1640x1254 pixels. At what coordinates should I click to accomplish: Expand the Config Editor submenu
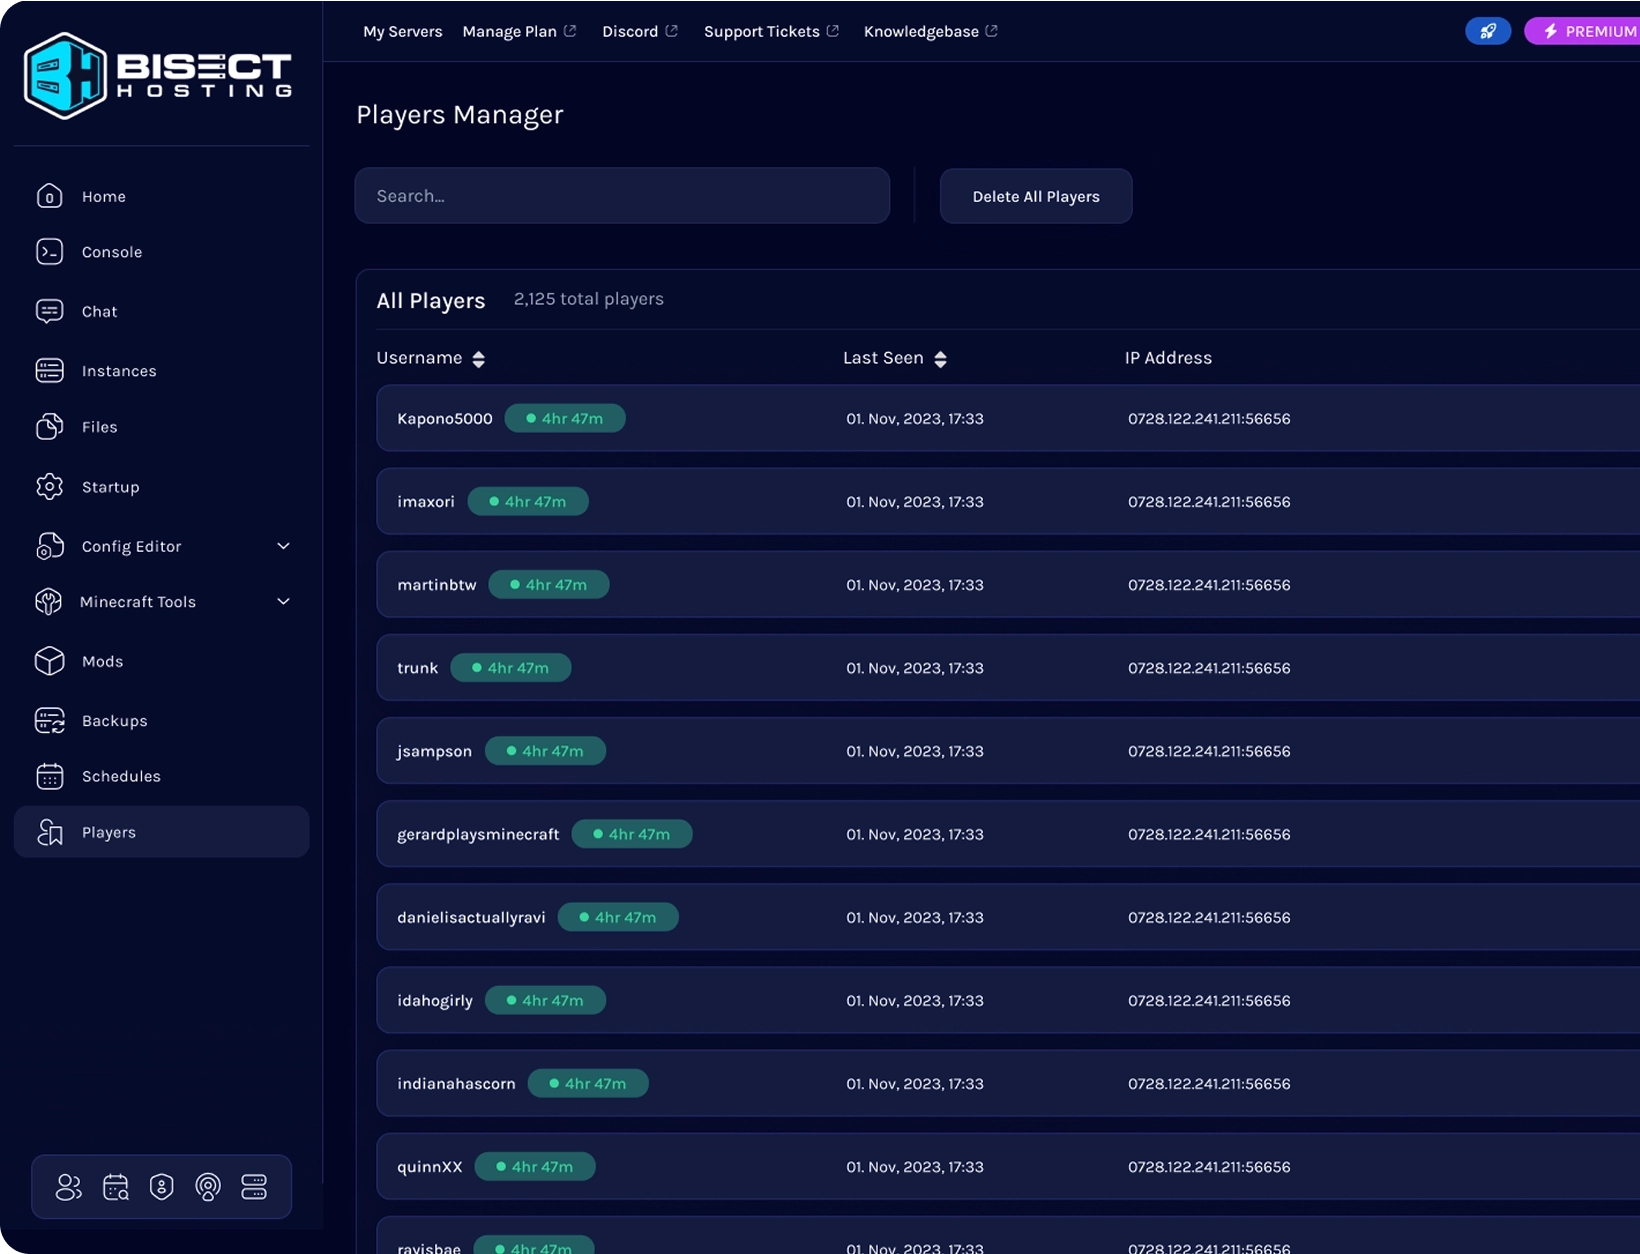[283, 546]
